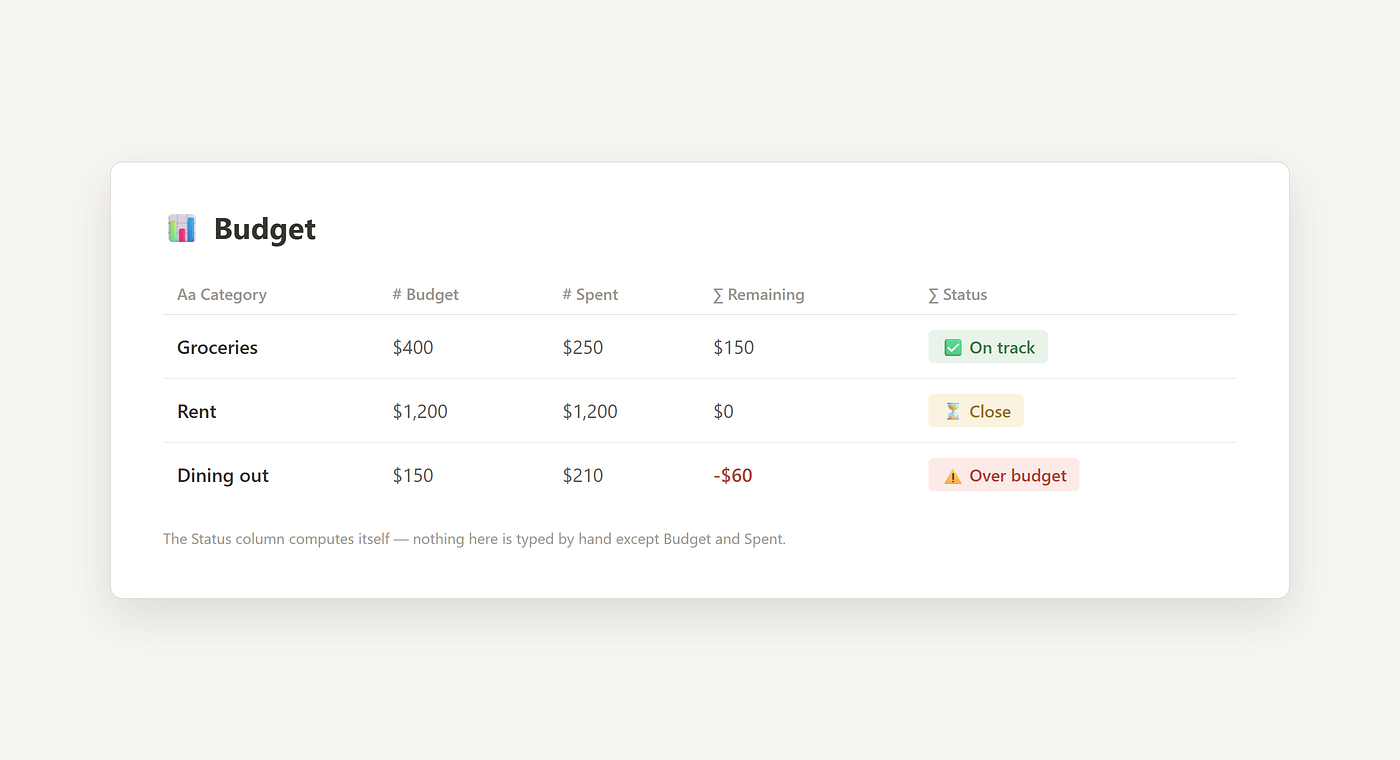Click the Budget page title
Screen dimensions: 1400x760
pyautogui.click(x=265, y=229)
